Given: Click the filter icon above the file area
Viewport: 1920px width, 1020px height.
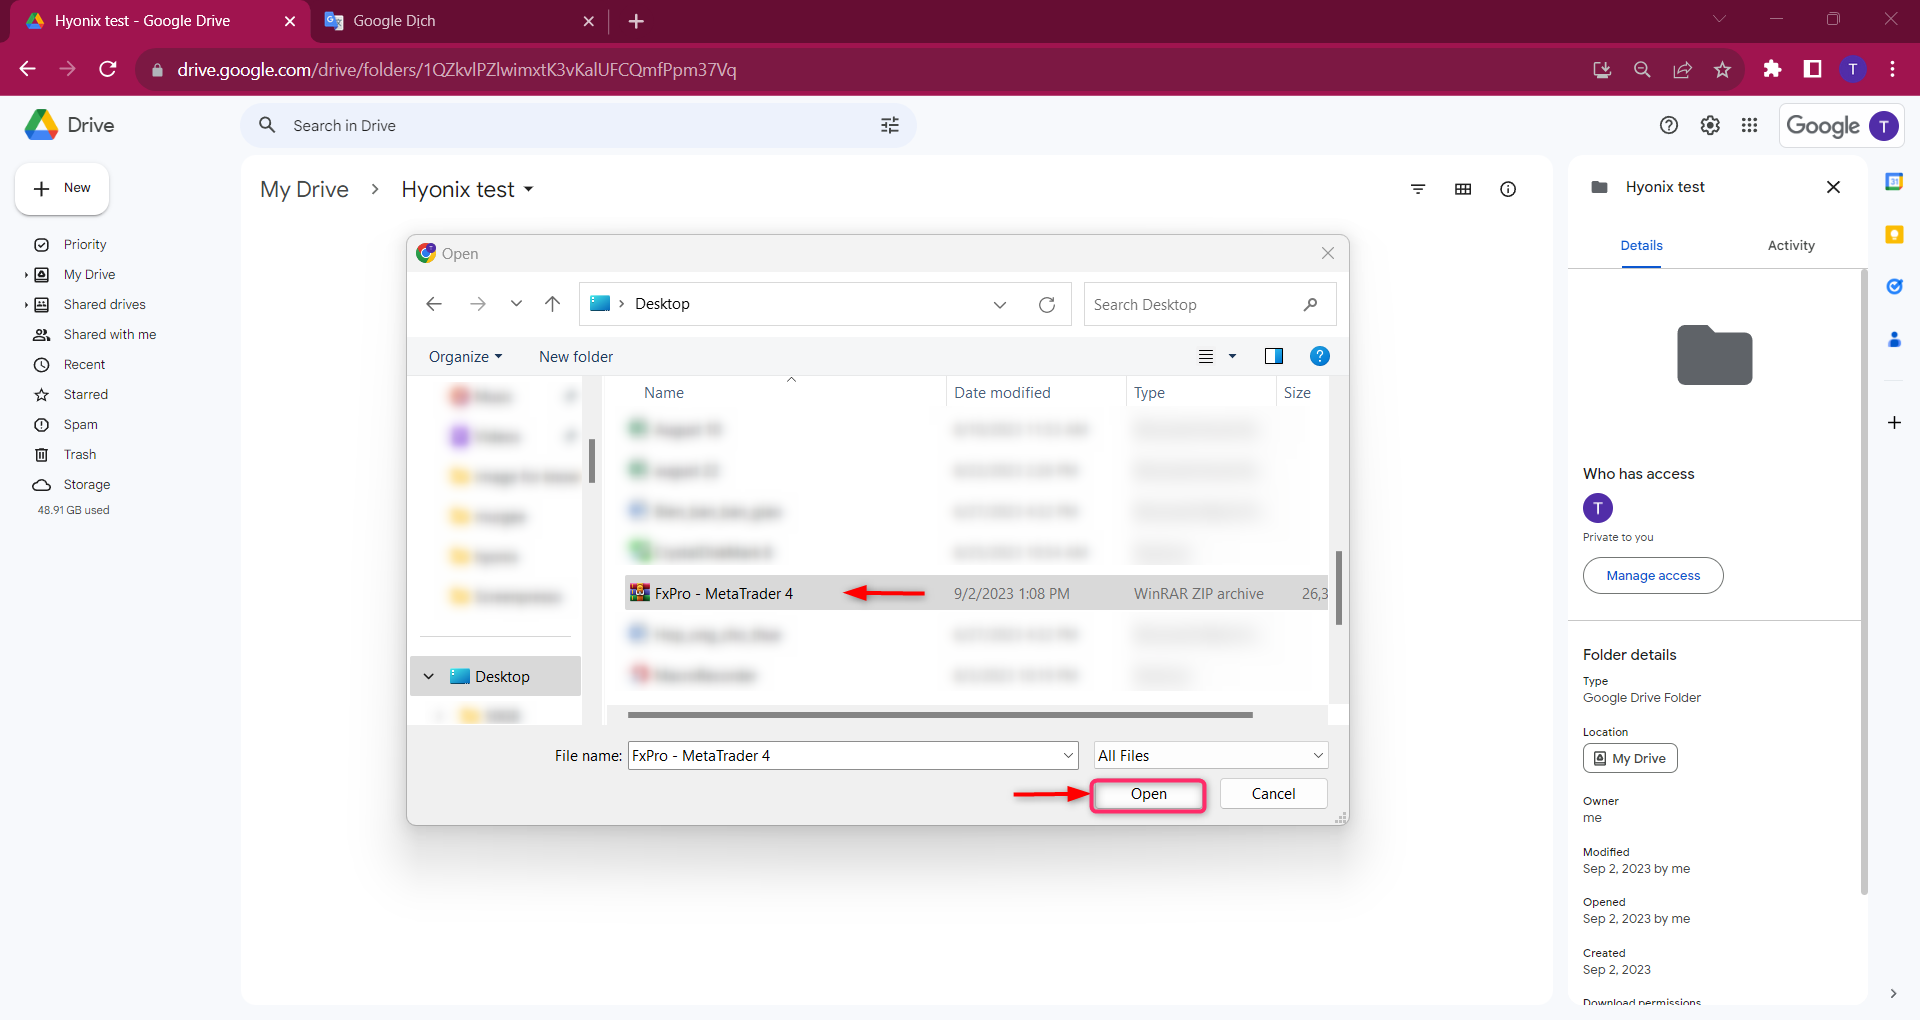Looking at the screenshot, I should click(x=1418, y=189).
